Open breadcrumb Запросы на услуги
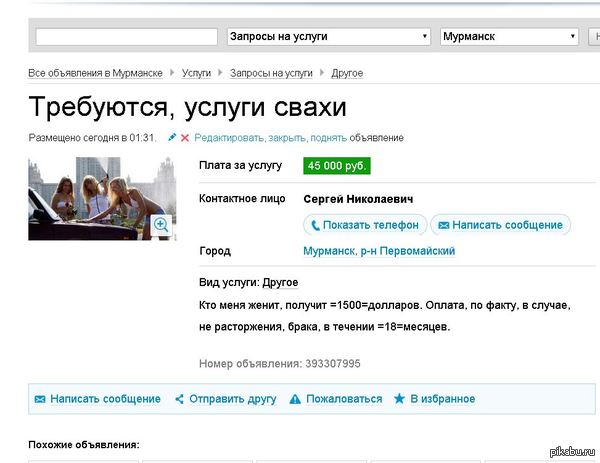This screenshot has height=463, width=600. [x=271, y=73]
